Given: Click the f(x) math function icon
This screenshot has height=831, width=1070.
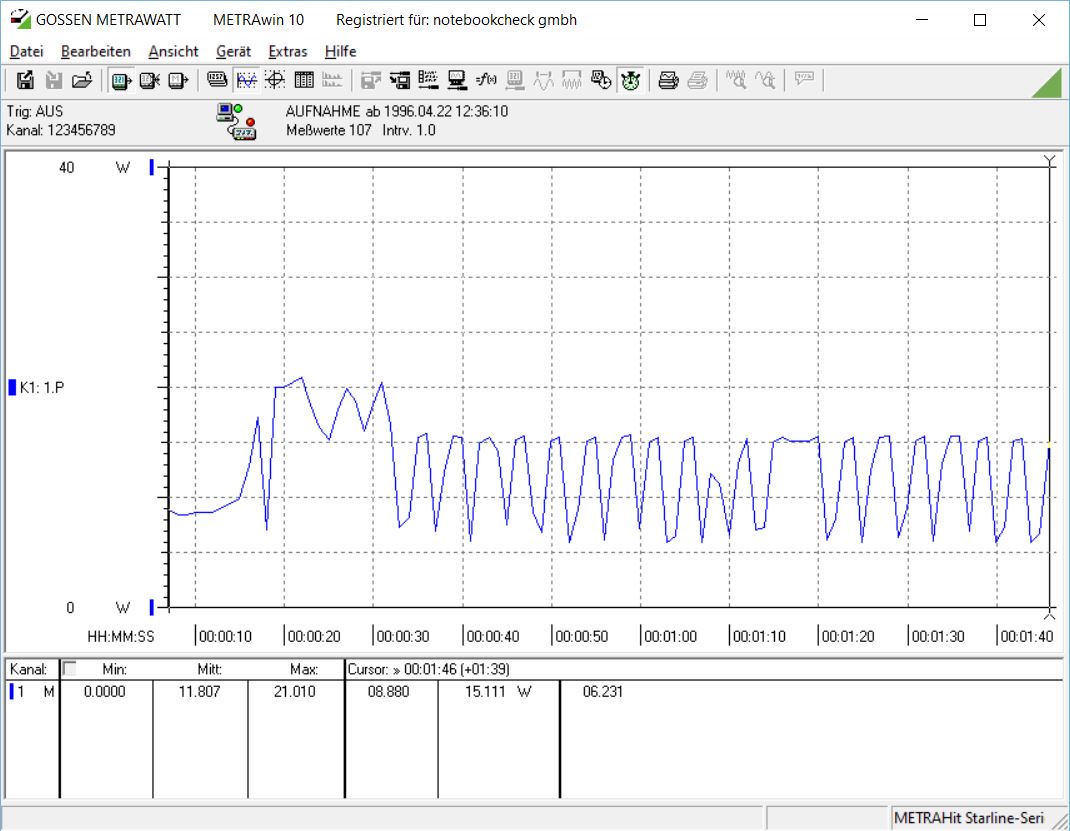Looking at the screenshot, I should (486, 81).
